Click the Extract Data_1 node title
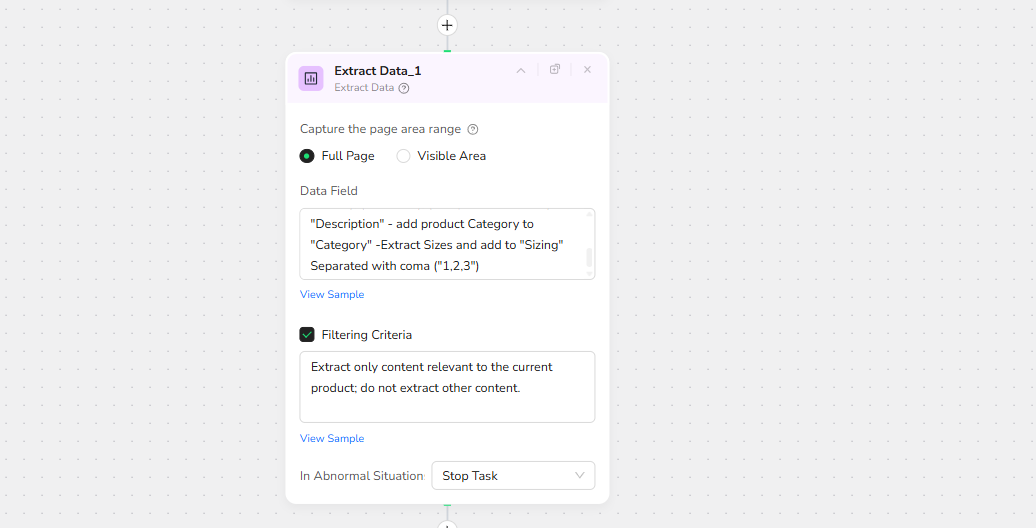The height and width of the screenshot is (528, 1036). [377, 71]
